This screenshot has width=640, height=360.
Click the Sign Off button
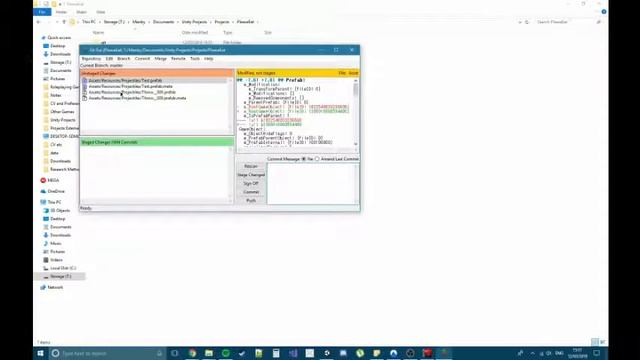click(251, 183)
